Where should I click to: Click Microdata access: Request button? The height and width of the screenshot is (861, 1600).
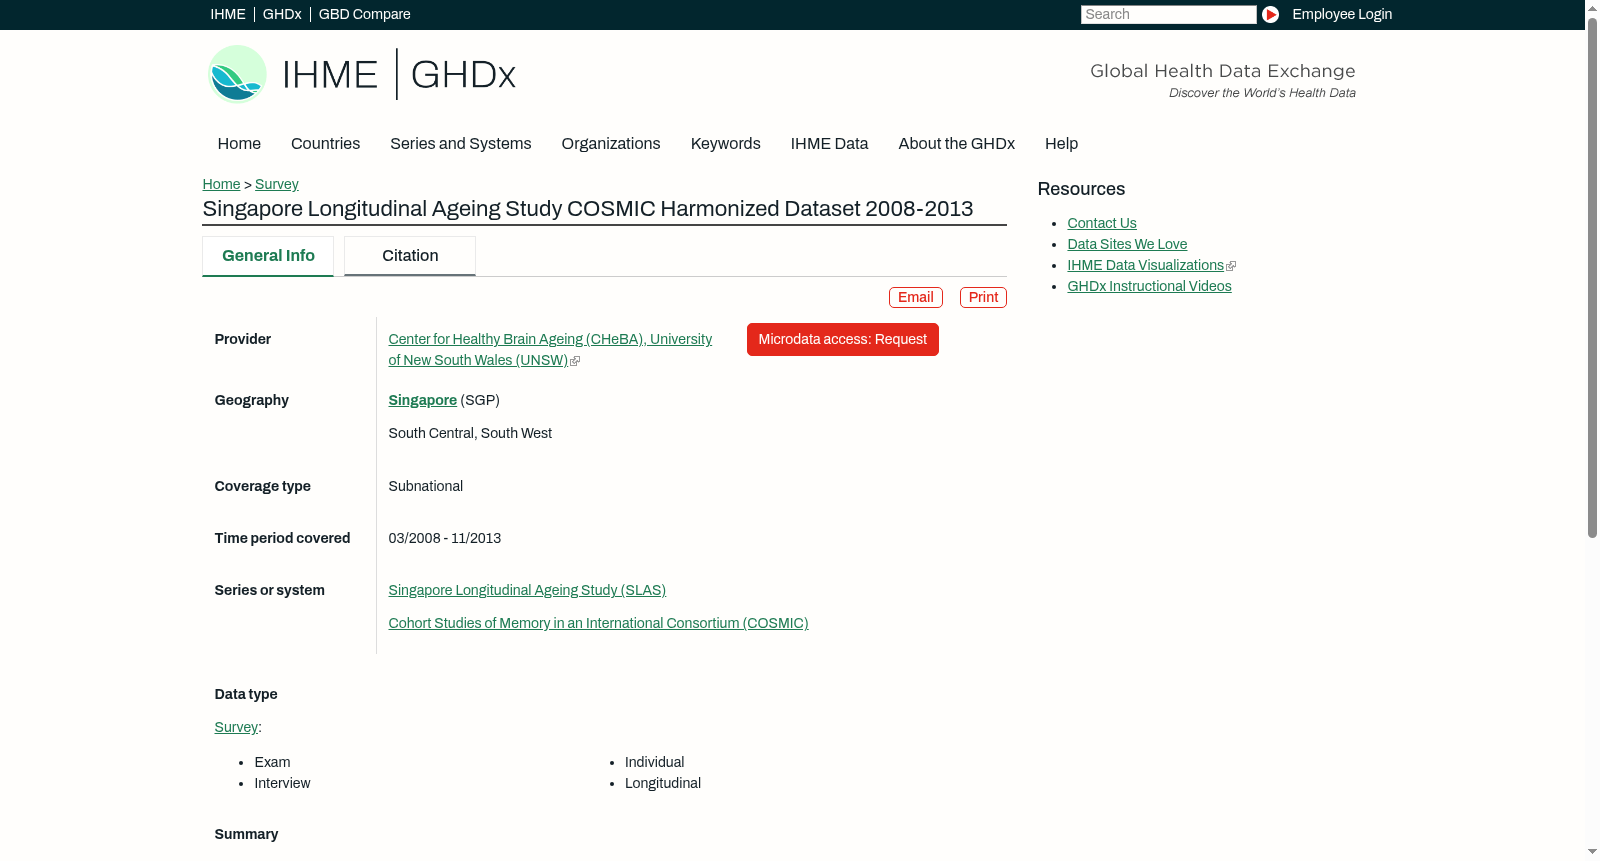click(x=843, y=340)
